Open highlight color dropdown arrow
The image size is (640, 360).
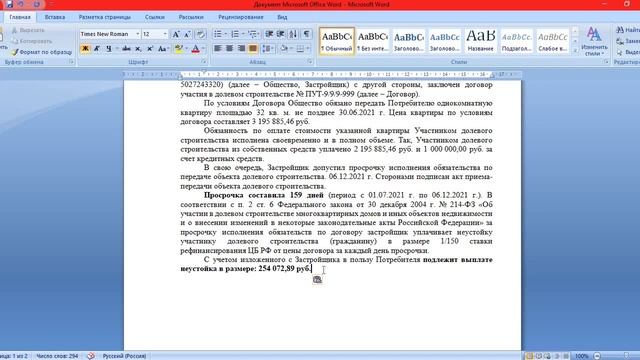[187, 49]
